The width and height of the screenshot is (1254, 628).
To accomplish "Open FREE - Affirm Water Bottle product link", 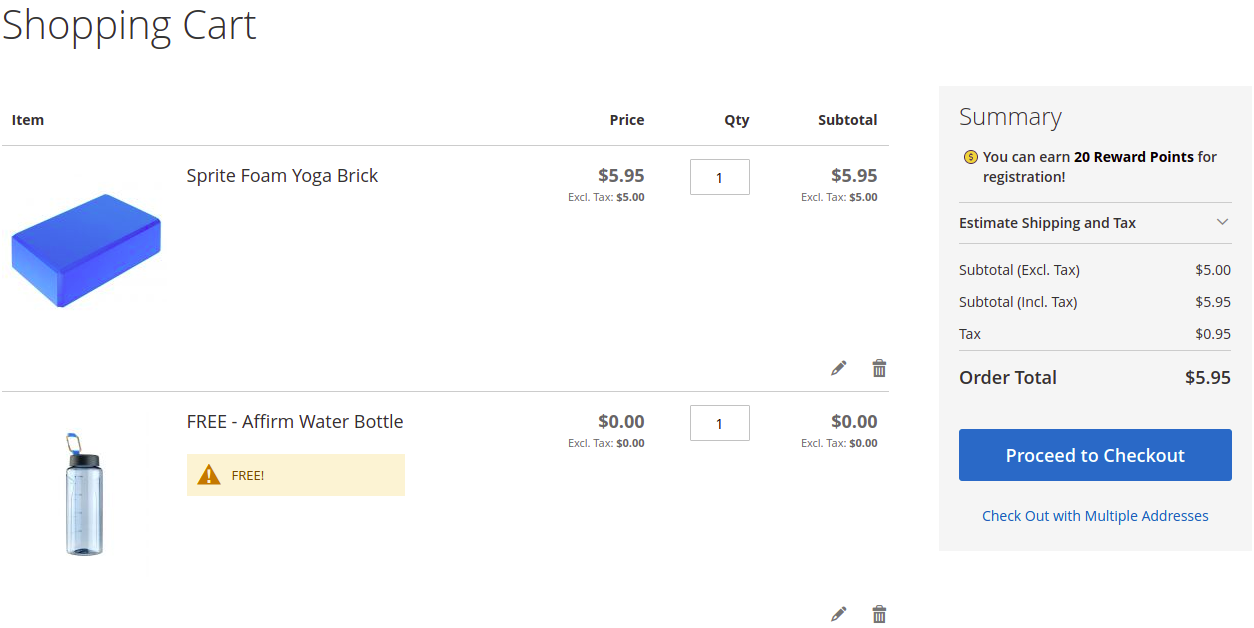I will coord(295,422).
